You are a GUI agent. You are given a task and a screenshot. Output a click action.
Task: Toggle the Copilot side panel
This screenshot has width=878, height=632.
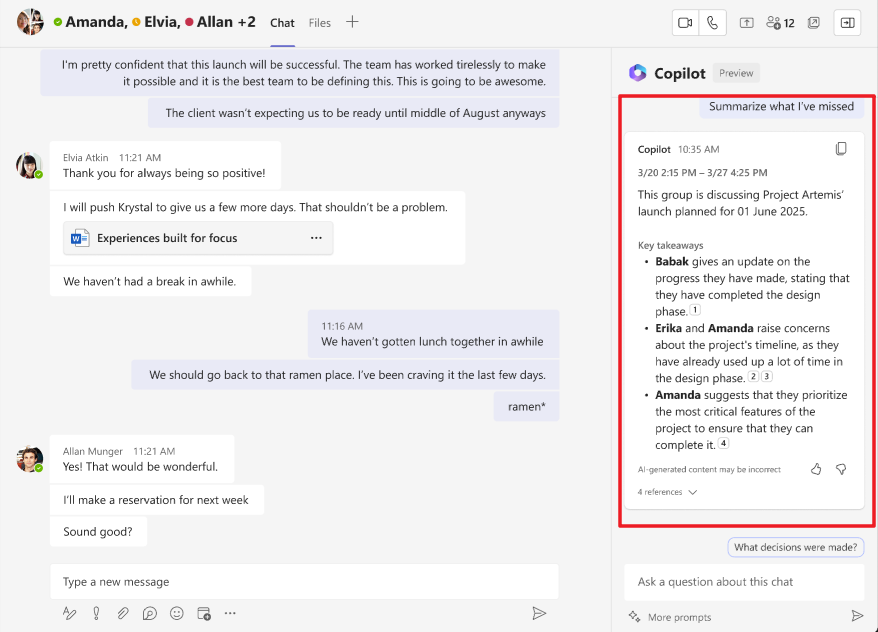847,23
